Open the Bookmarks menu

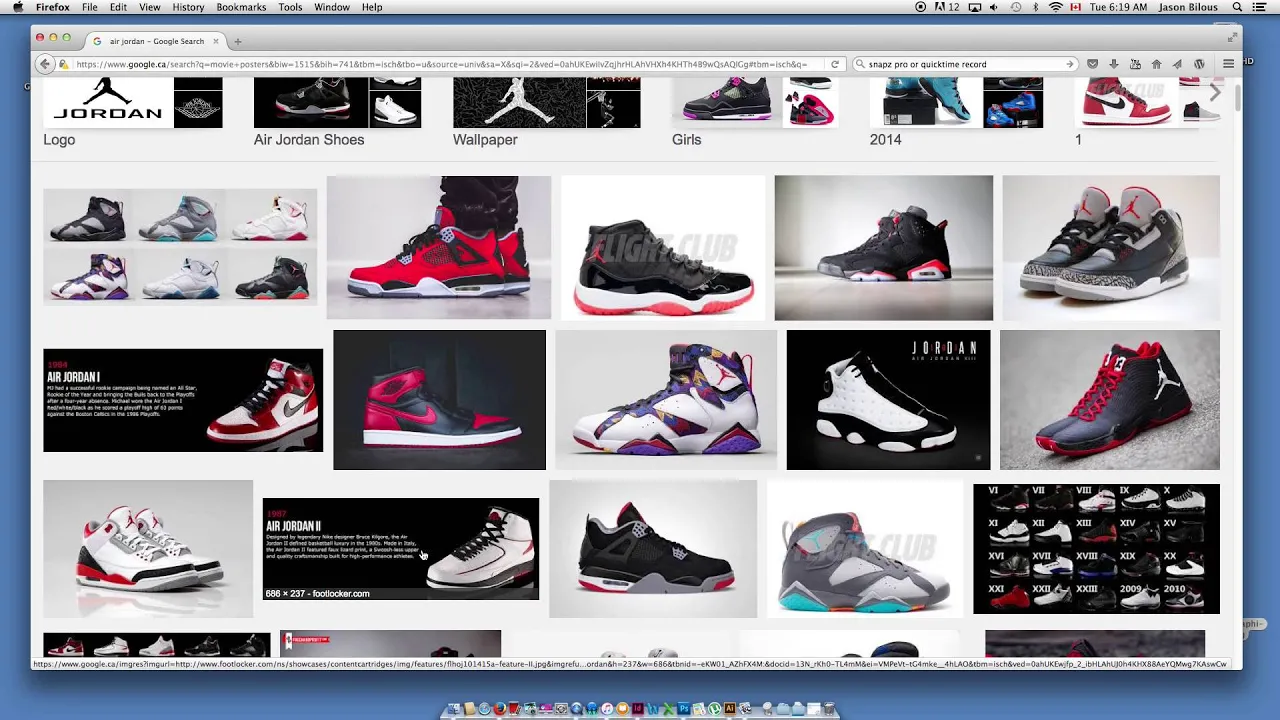[241, 7]
